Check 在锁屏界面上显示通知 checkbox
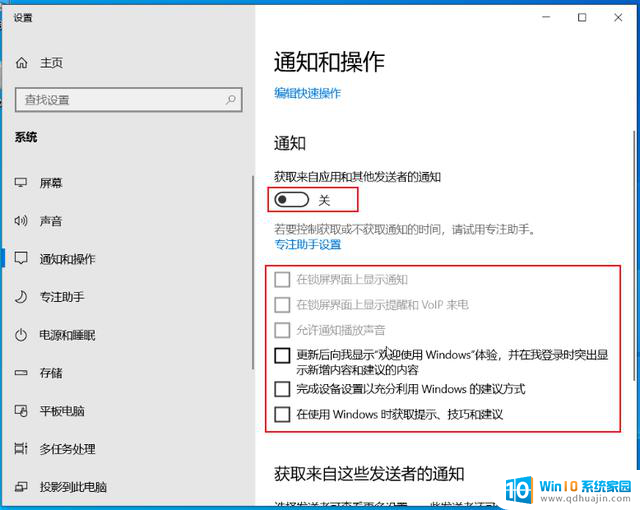This screenshot has height=510, width=640. [282, 279]
